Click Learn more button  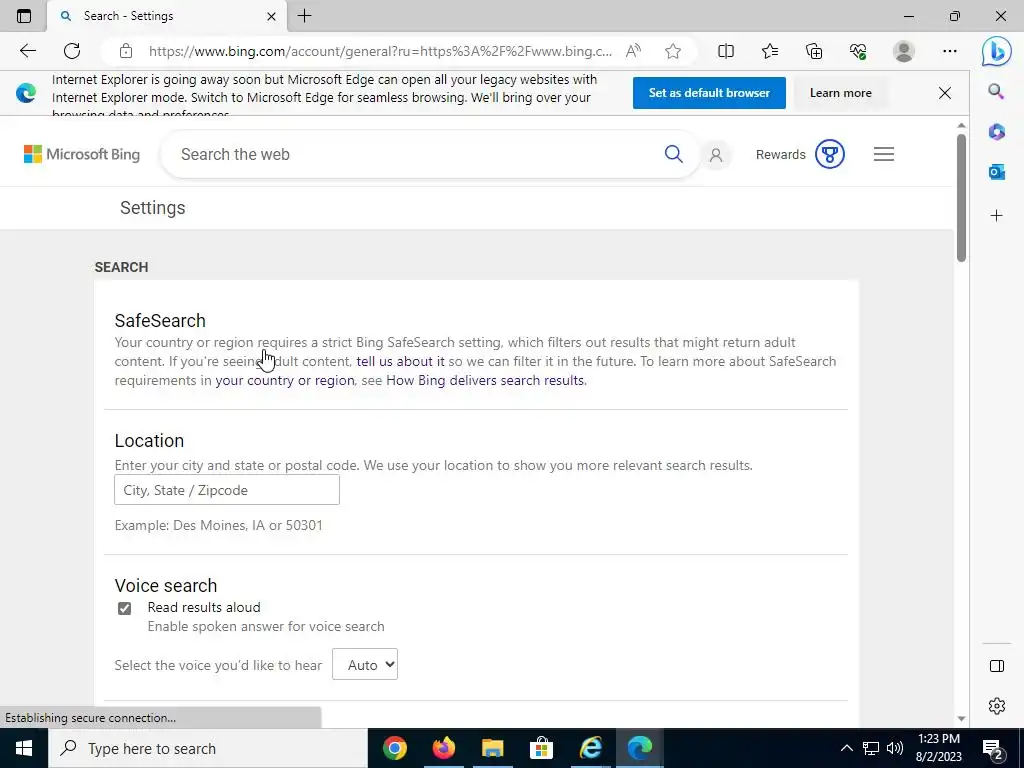[840, 93]
